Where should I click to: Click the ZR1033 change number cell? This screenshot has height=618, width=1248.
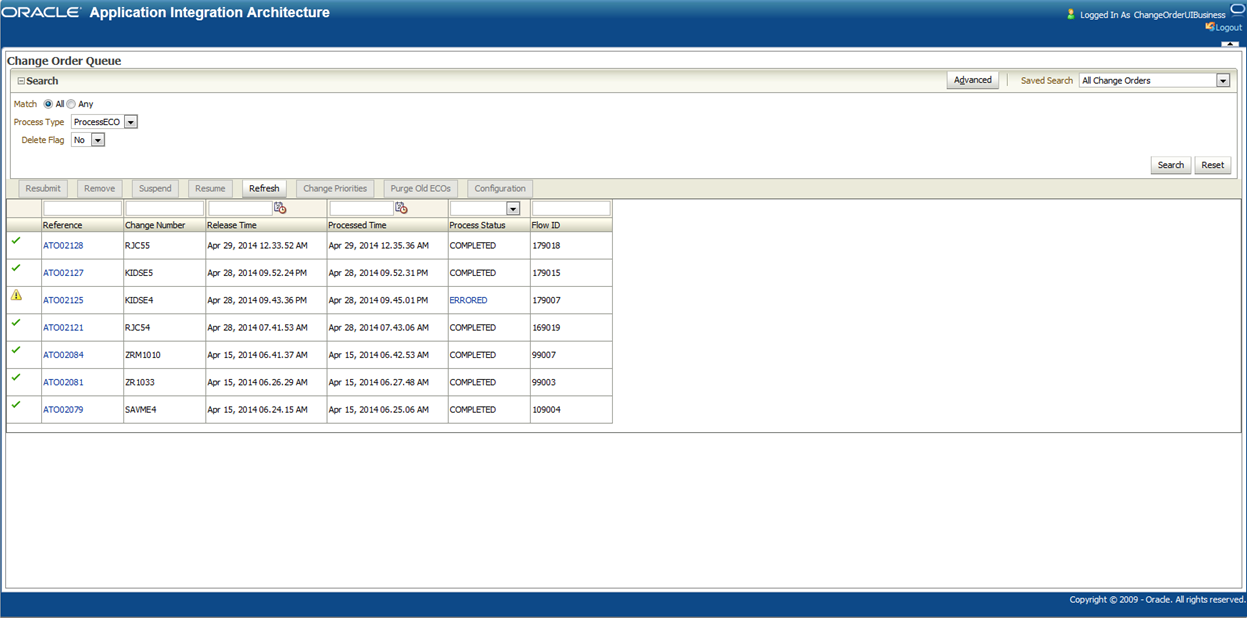(x=164, y=382)
